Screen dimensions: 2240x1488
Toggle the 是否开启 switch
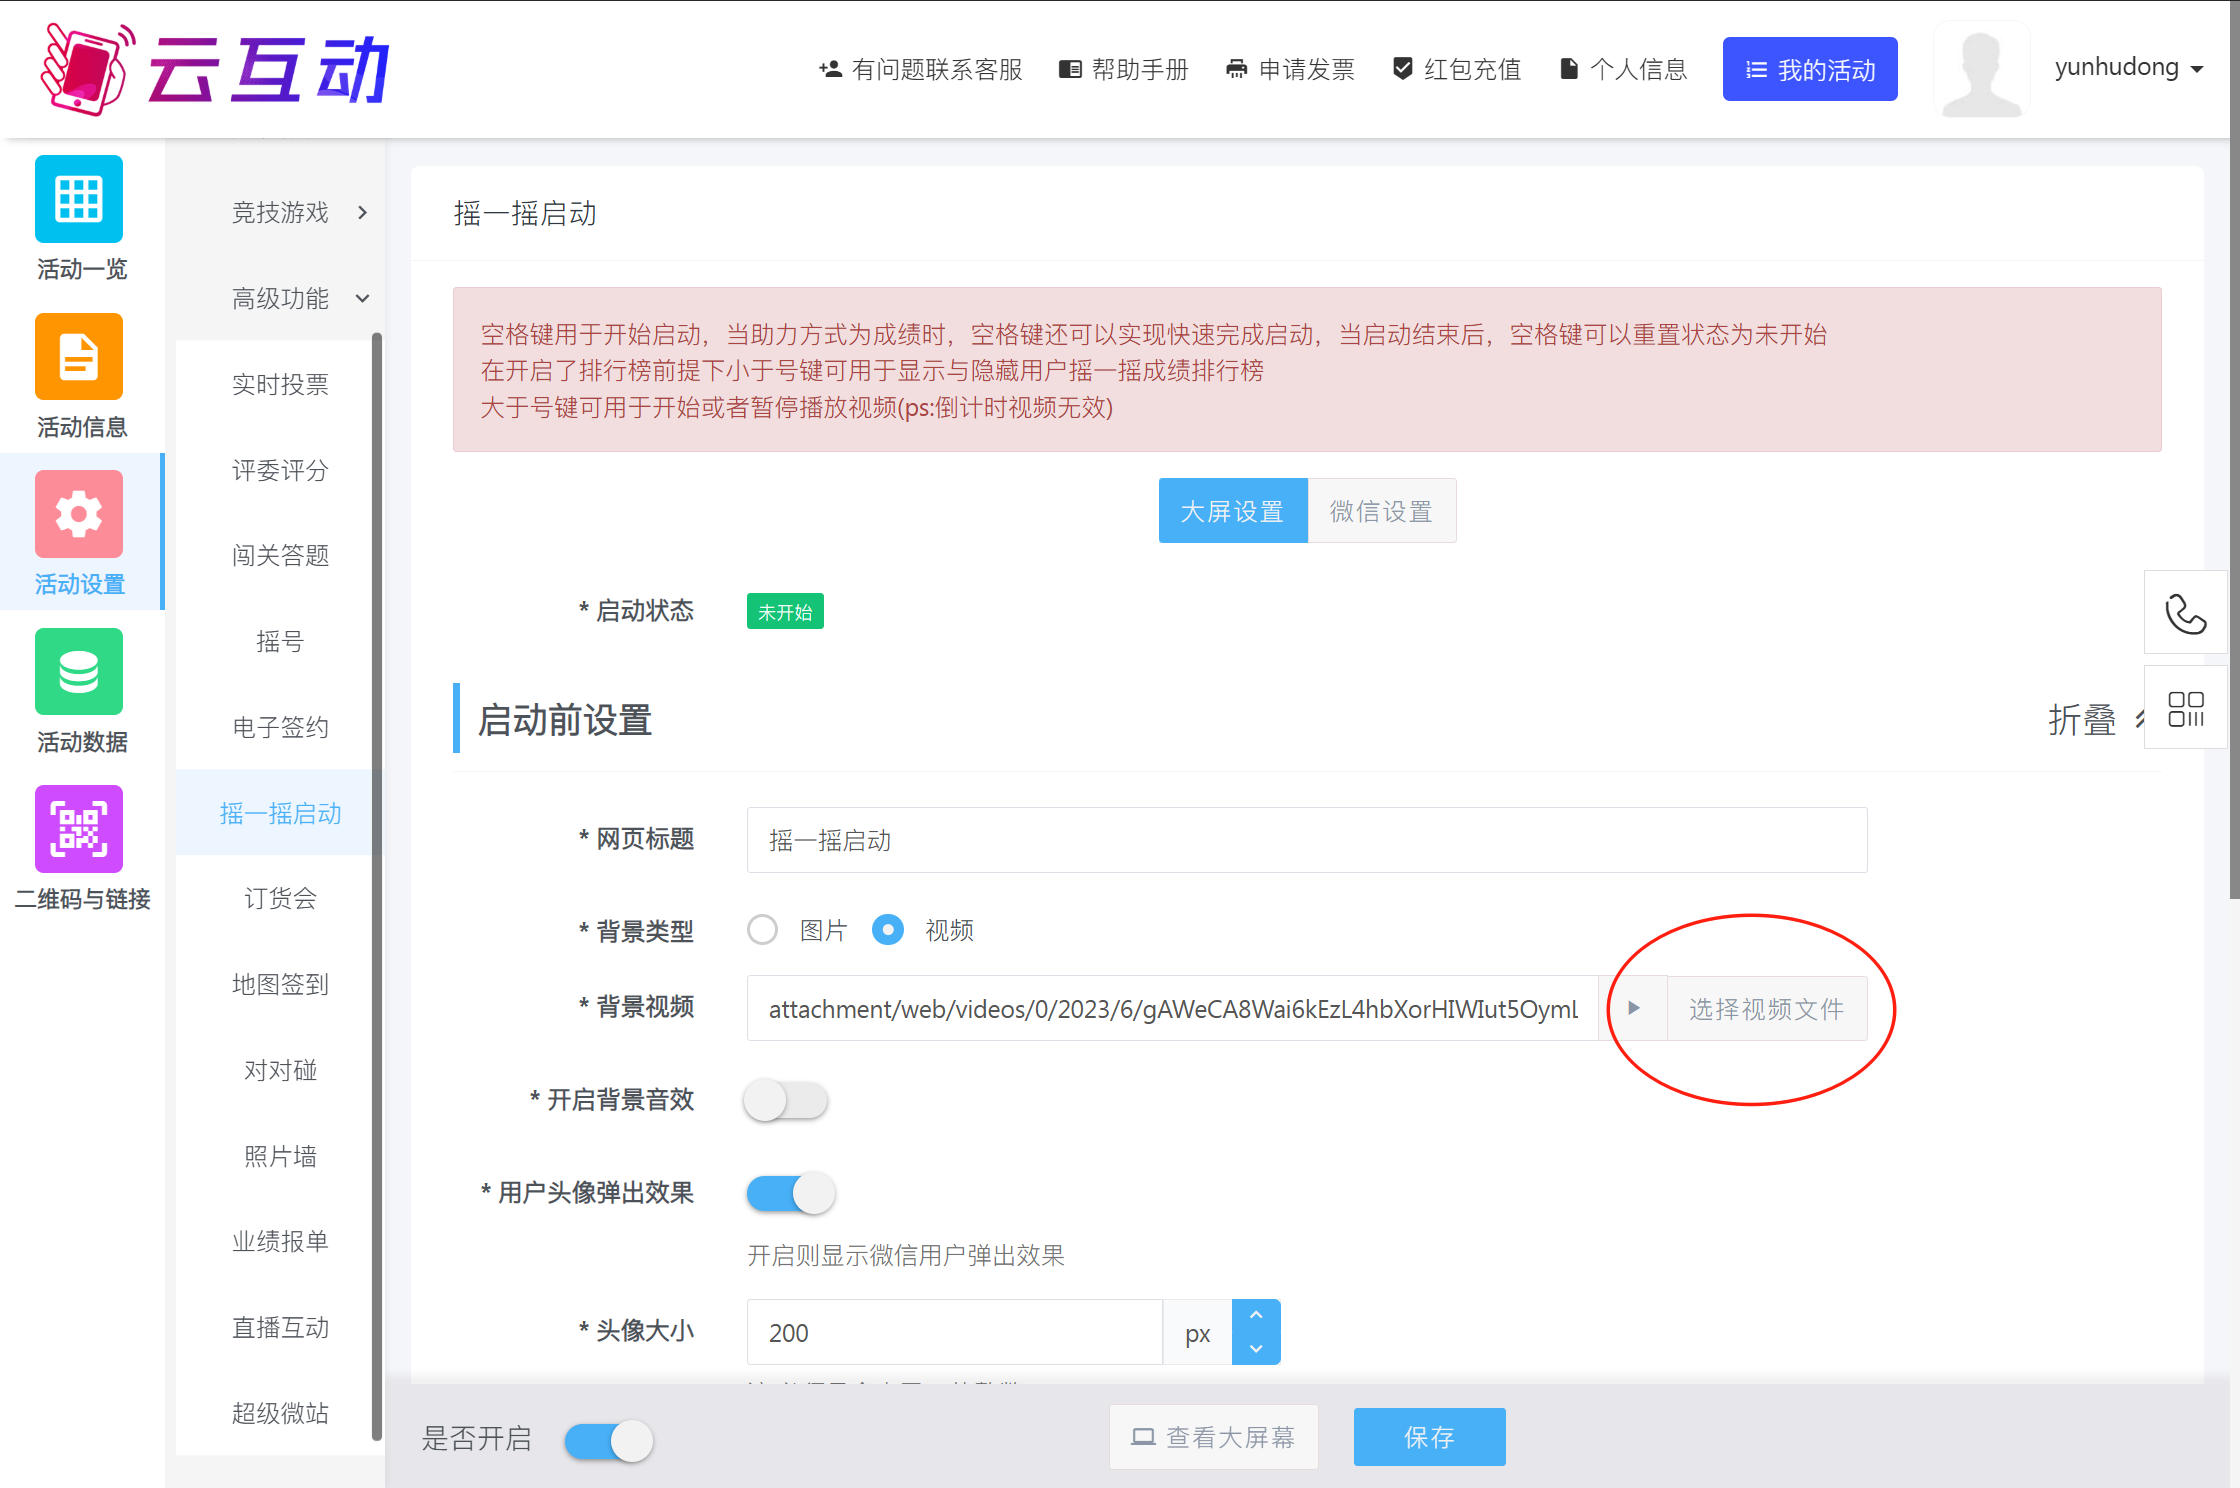point(608,1441)
